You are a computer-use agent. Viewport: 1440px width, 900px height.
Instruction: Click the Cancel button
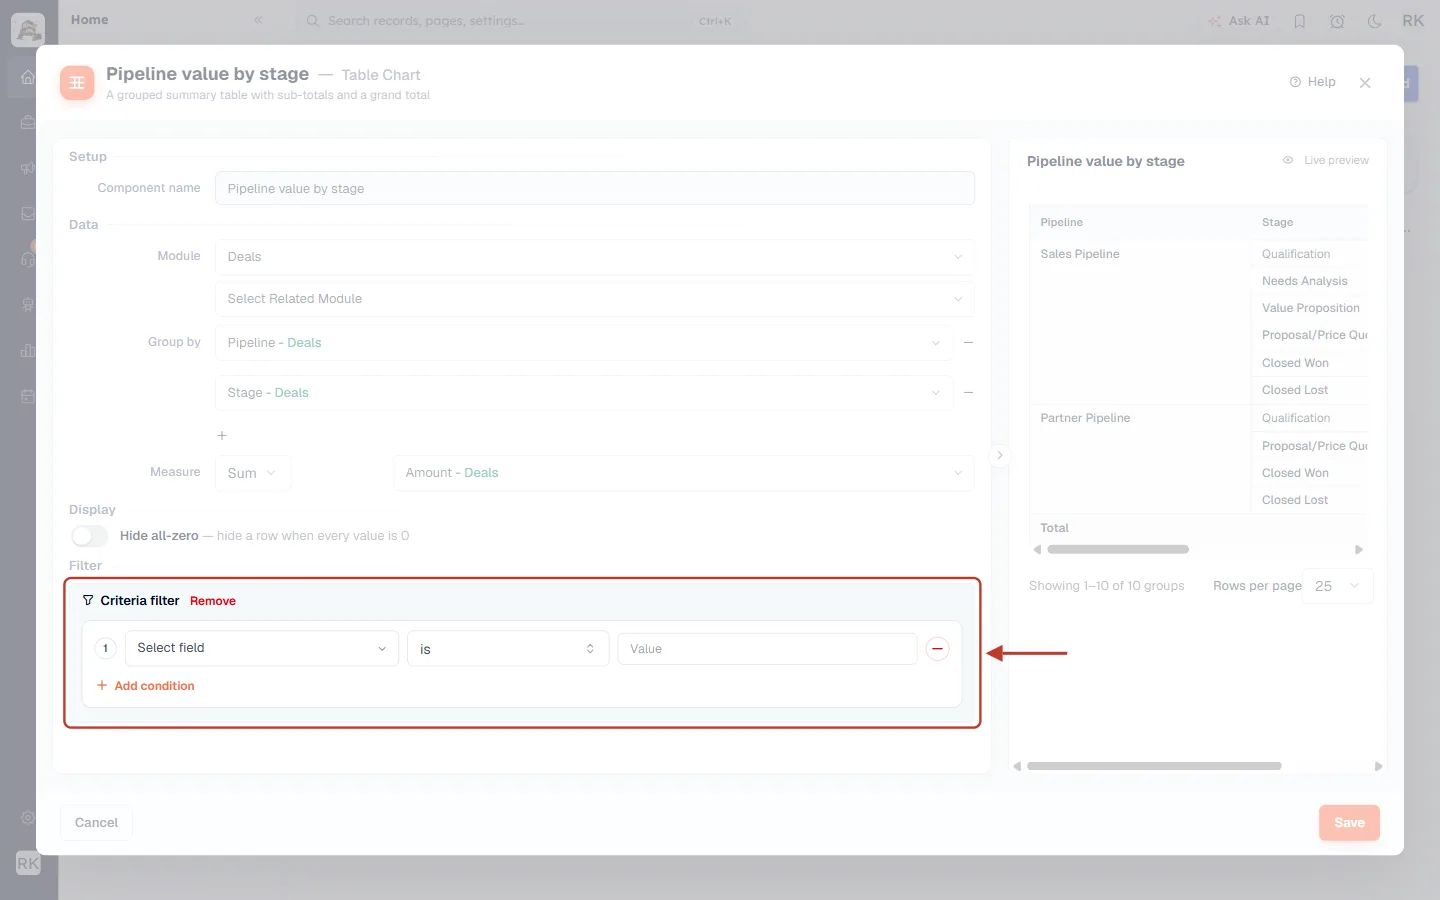click(x=96, y=823)
